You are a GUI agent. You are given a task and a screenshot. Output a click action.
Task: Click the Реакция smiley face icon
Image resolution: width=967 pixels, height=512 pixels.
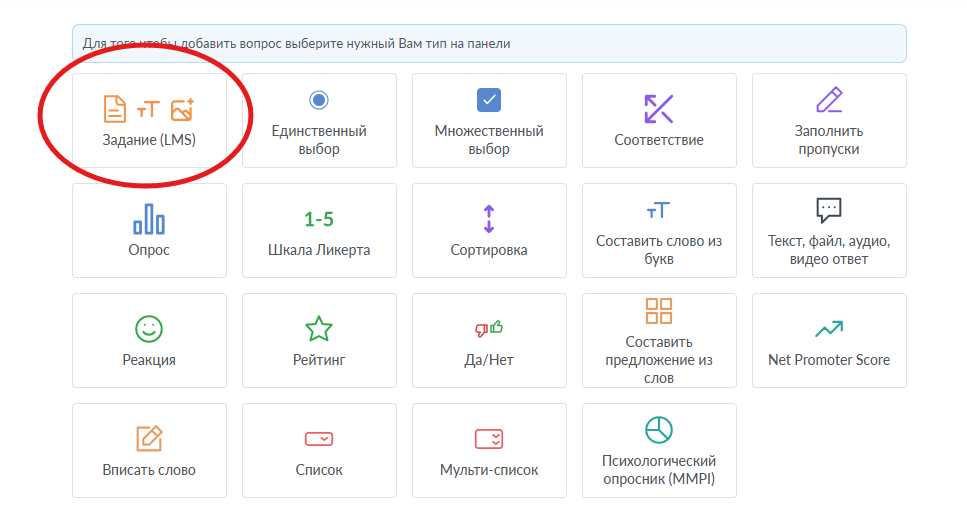(149, 329)
